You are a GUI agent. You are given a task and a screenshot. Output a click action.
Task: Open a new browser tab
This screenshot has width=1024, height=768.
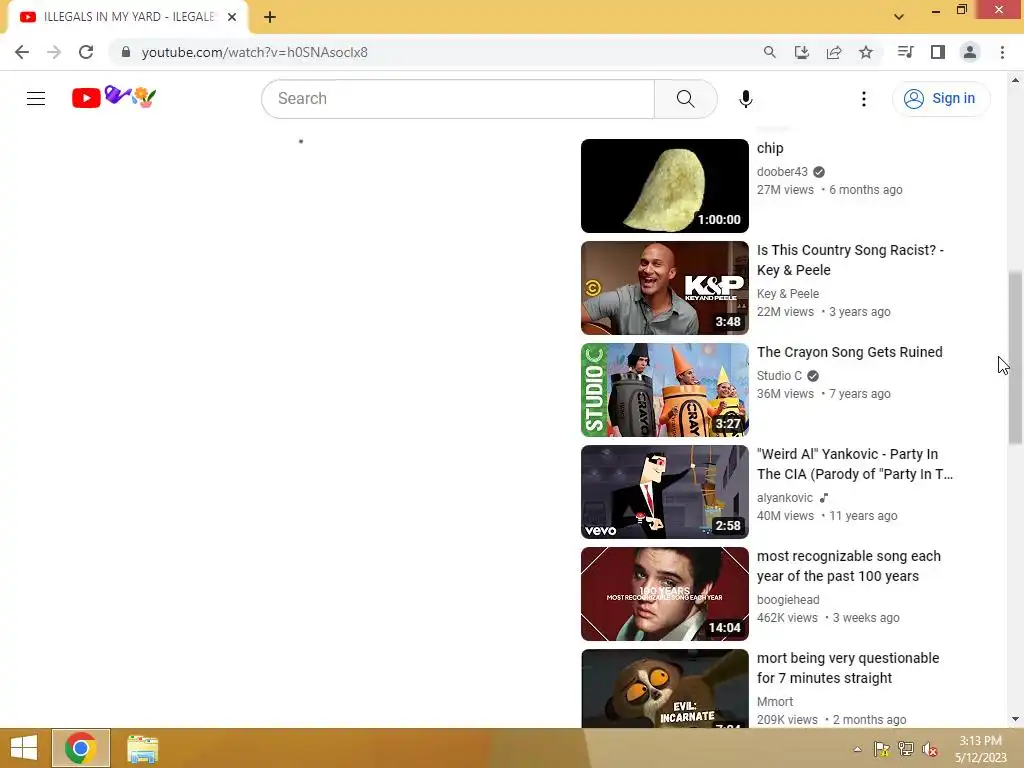pos(270,17)
